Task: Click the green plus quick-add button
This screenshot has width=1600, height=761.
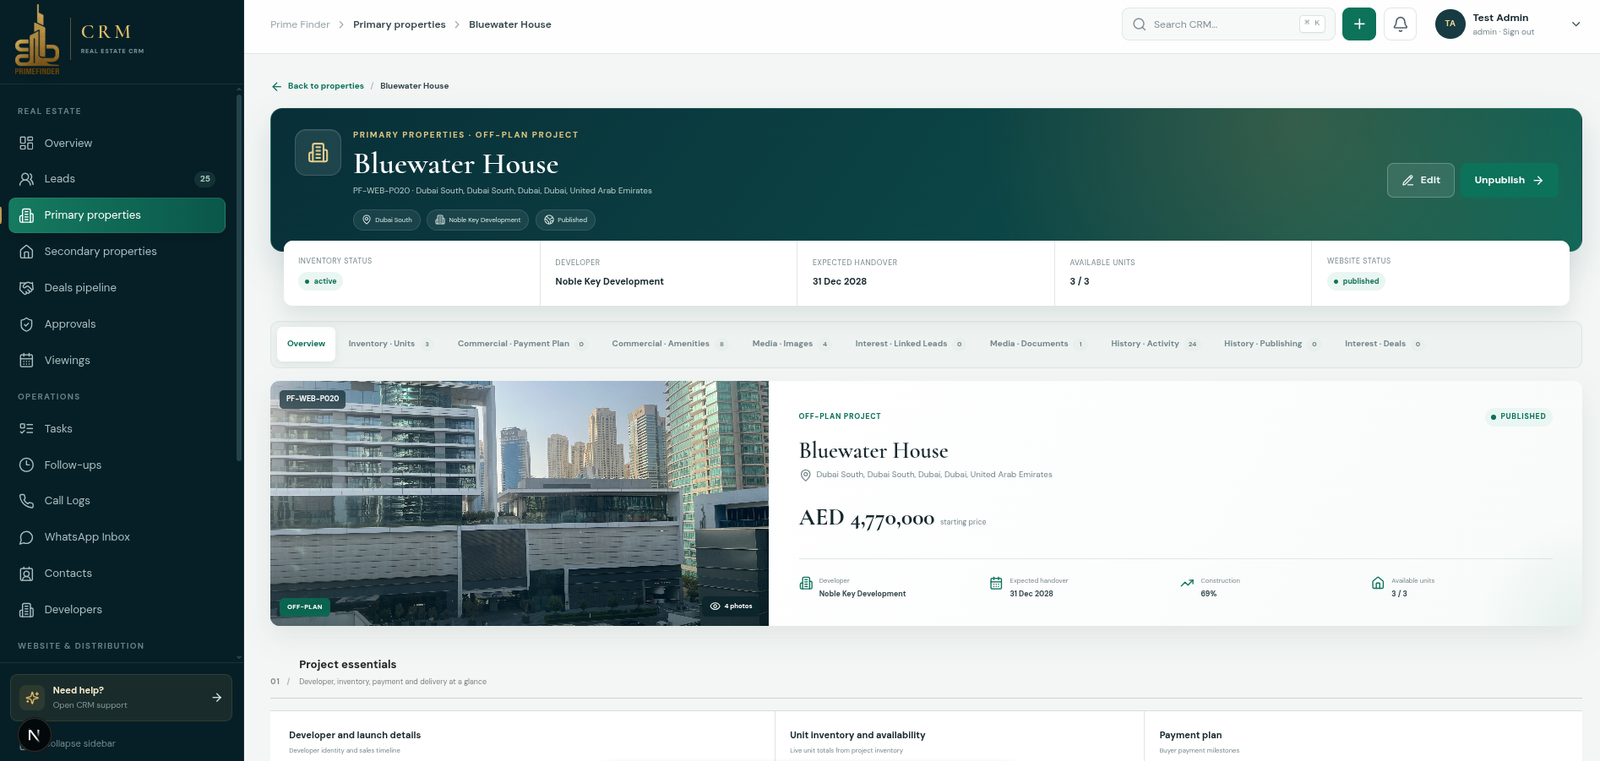Action: click(x=1359, y=24)
